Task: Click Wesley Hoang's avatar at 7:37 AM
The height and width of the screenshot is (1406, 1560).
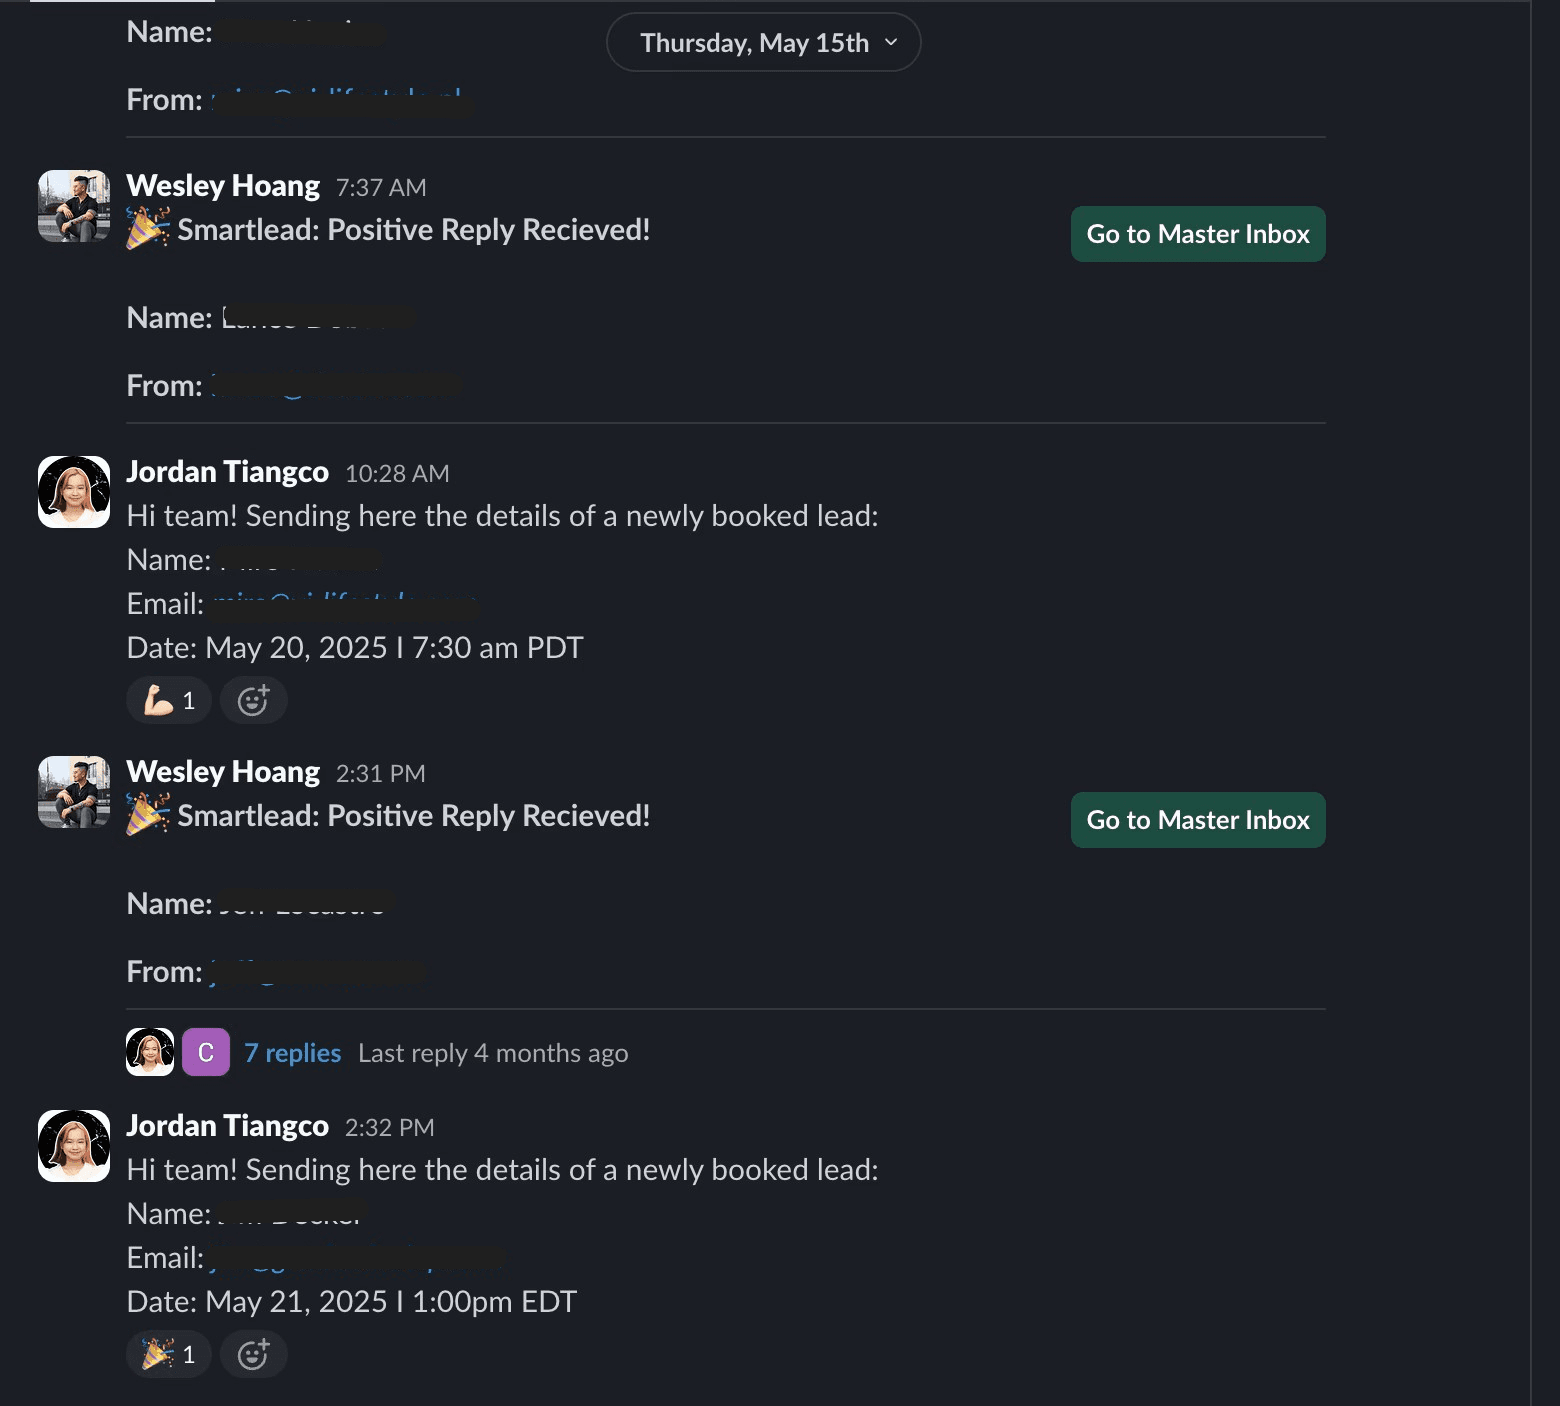Action: point(74,206)
